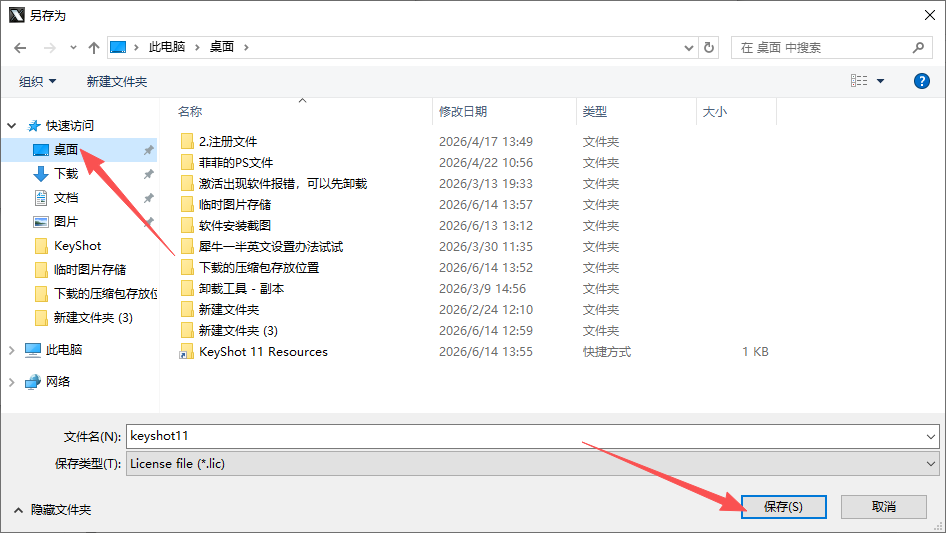Click the 保存(S) button
The width and height of the screenshot is (946, 533).
(x=783, y=507)
